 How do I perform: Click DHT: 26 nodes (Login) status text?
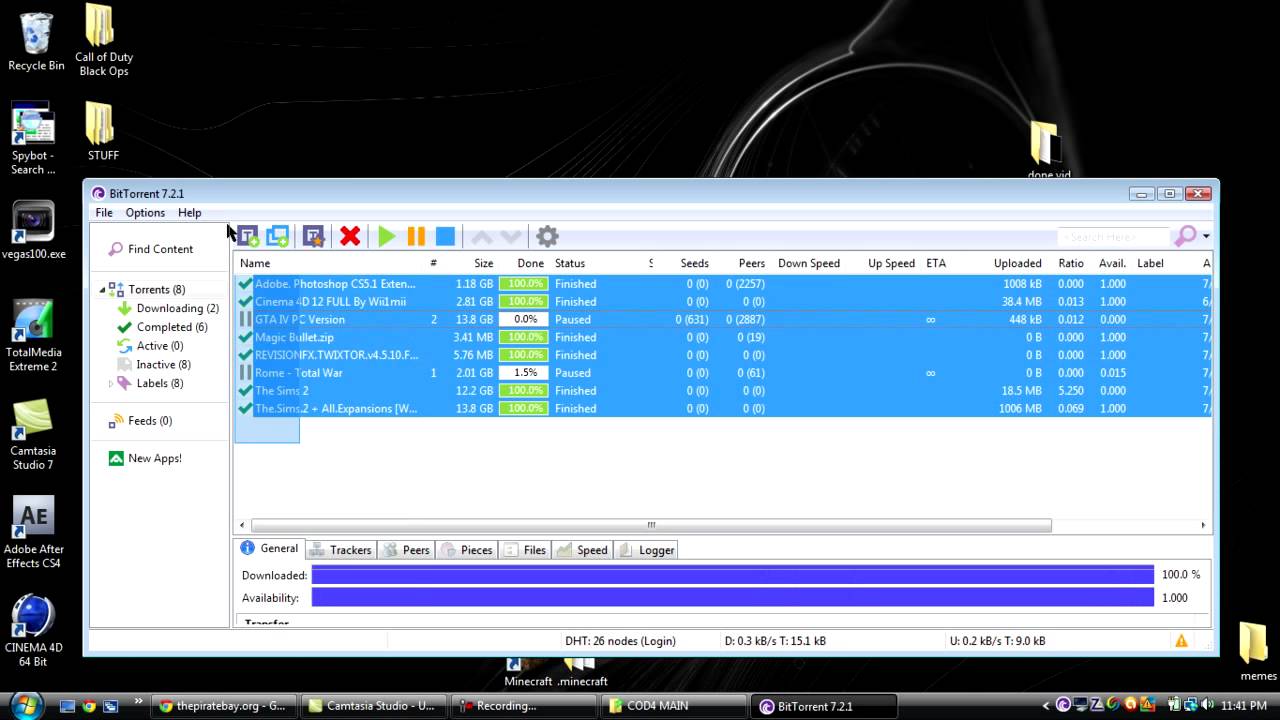620,641
